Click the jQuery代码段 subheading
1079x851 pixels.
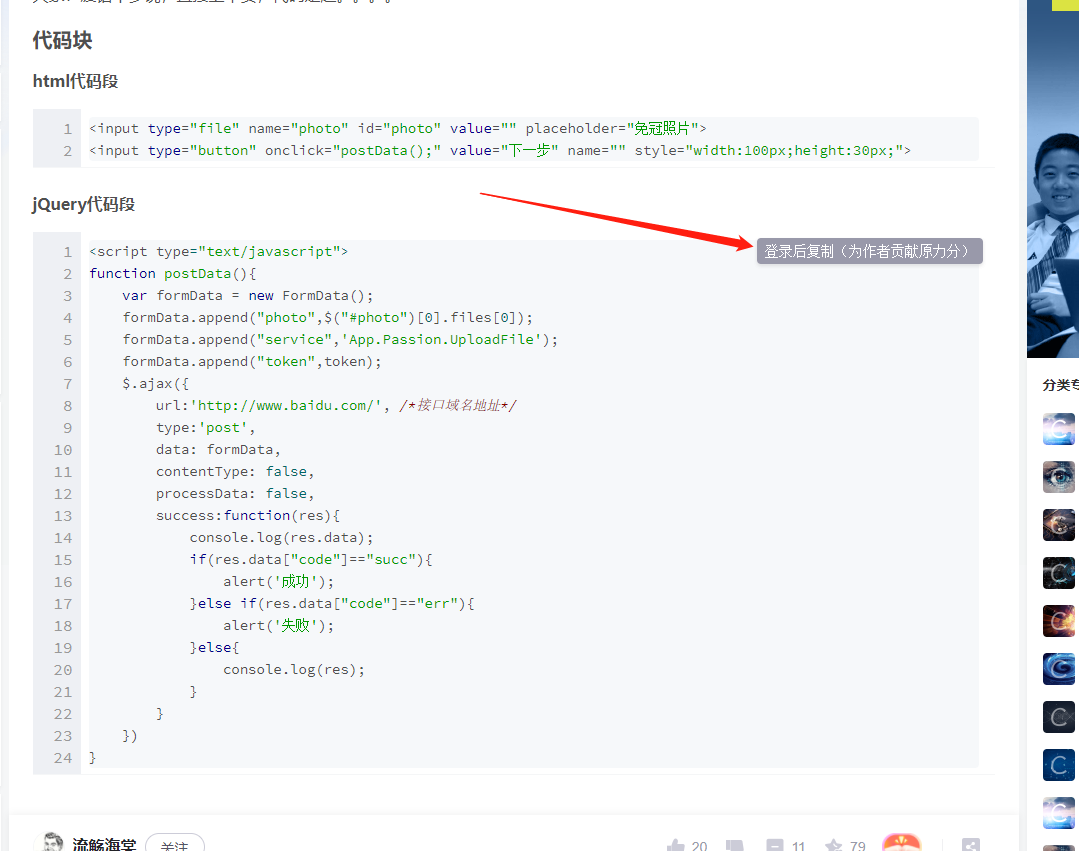tap(84, 204)
